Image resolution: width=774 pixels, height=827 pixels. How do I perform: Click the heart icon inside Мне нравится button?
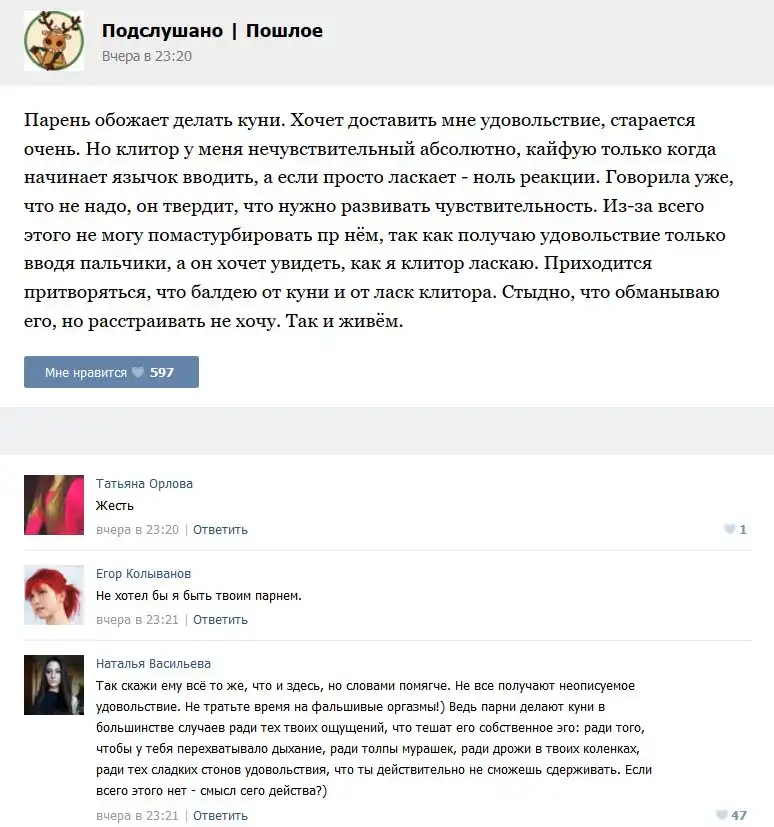pyautogui.click(x=138, y=372)
